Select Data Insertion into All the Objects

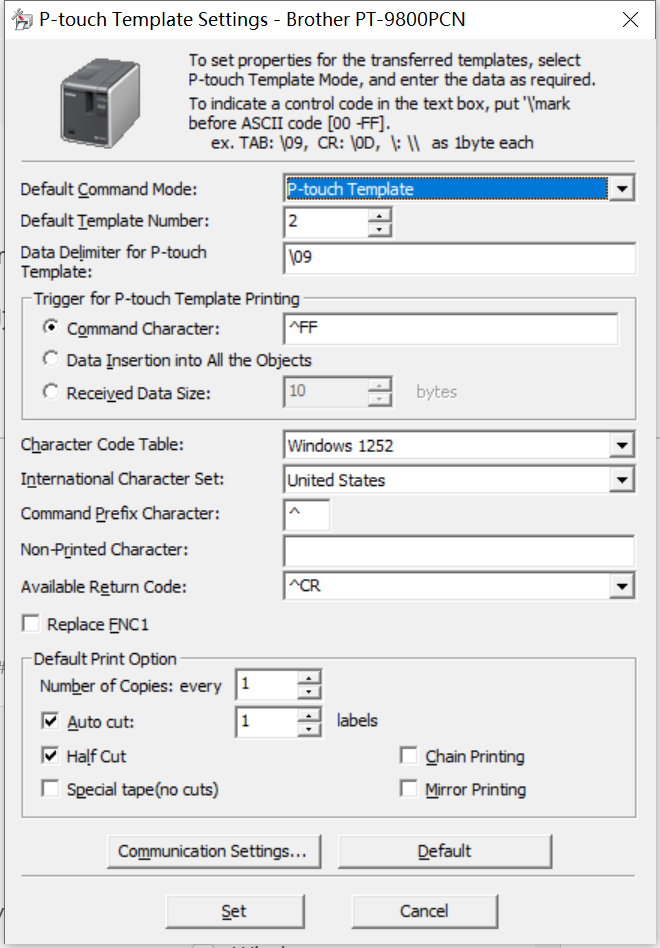(x=51, y=360)
